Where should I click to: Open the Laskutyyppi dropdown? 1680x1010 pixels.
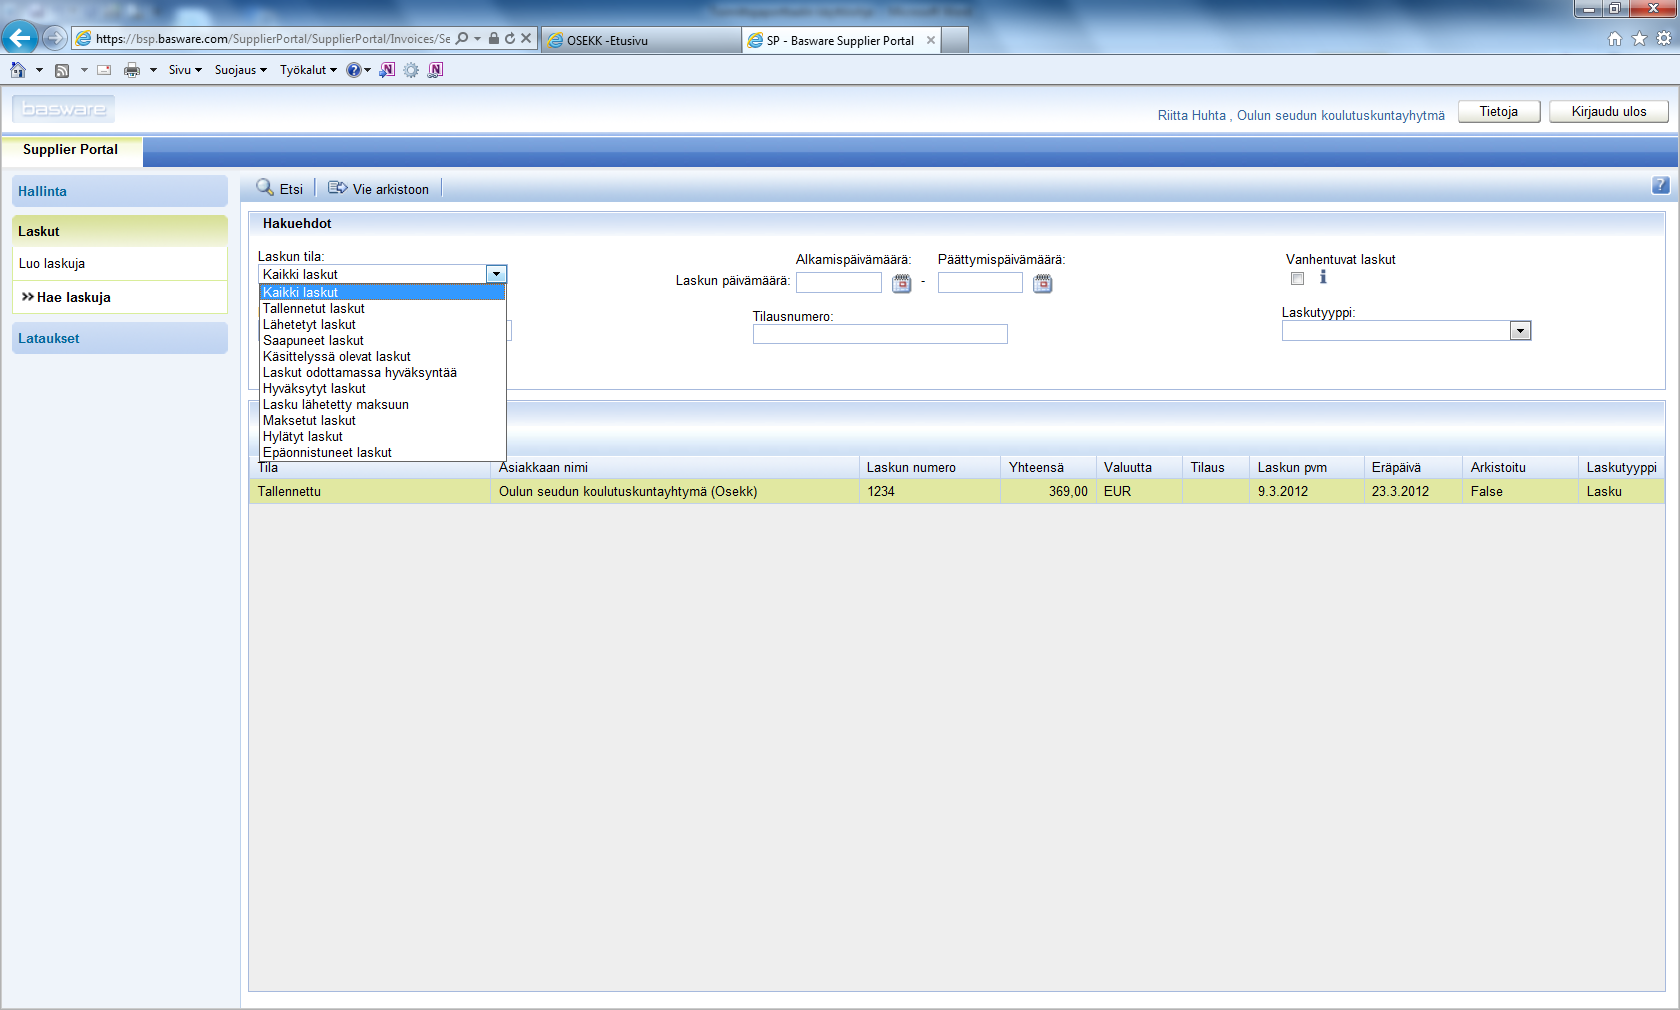(x=1520, y=331)
